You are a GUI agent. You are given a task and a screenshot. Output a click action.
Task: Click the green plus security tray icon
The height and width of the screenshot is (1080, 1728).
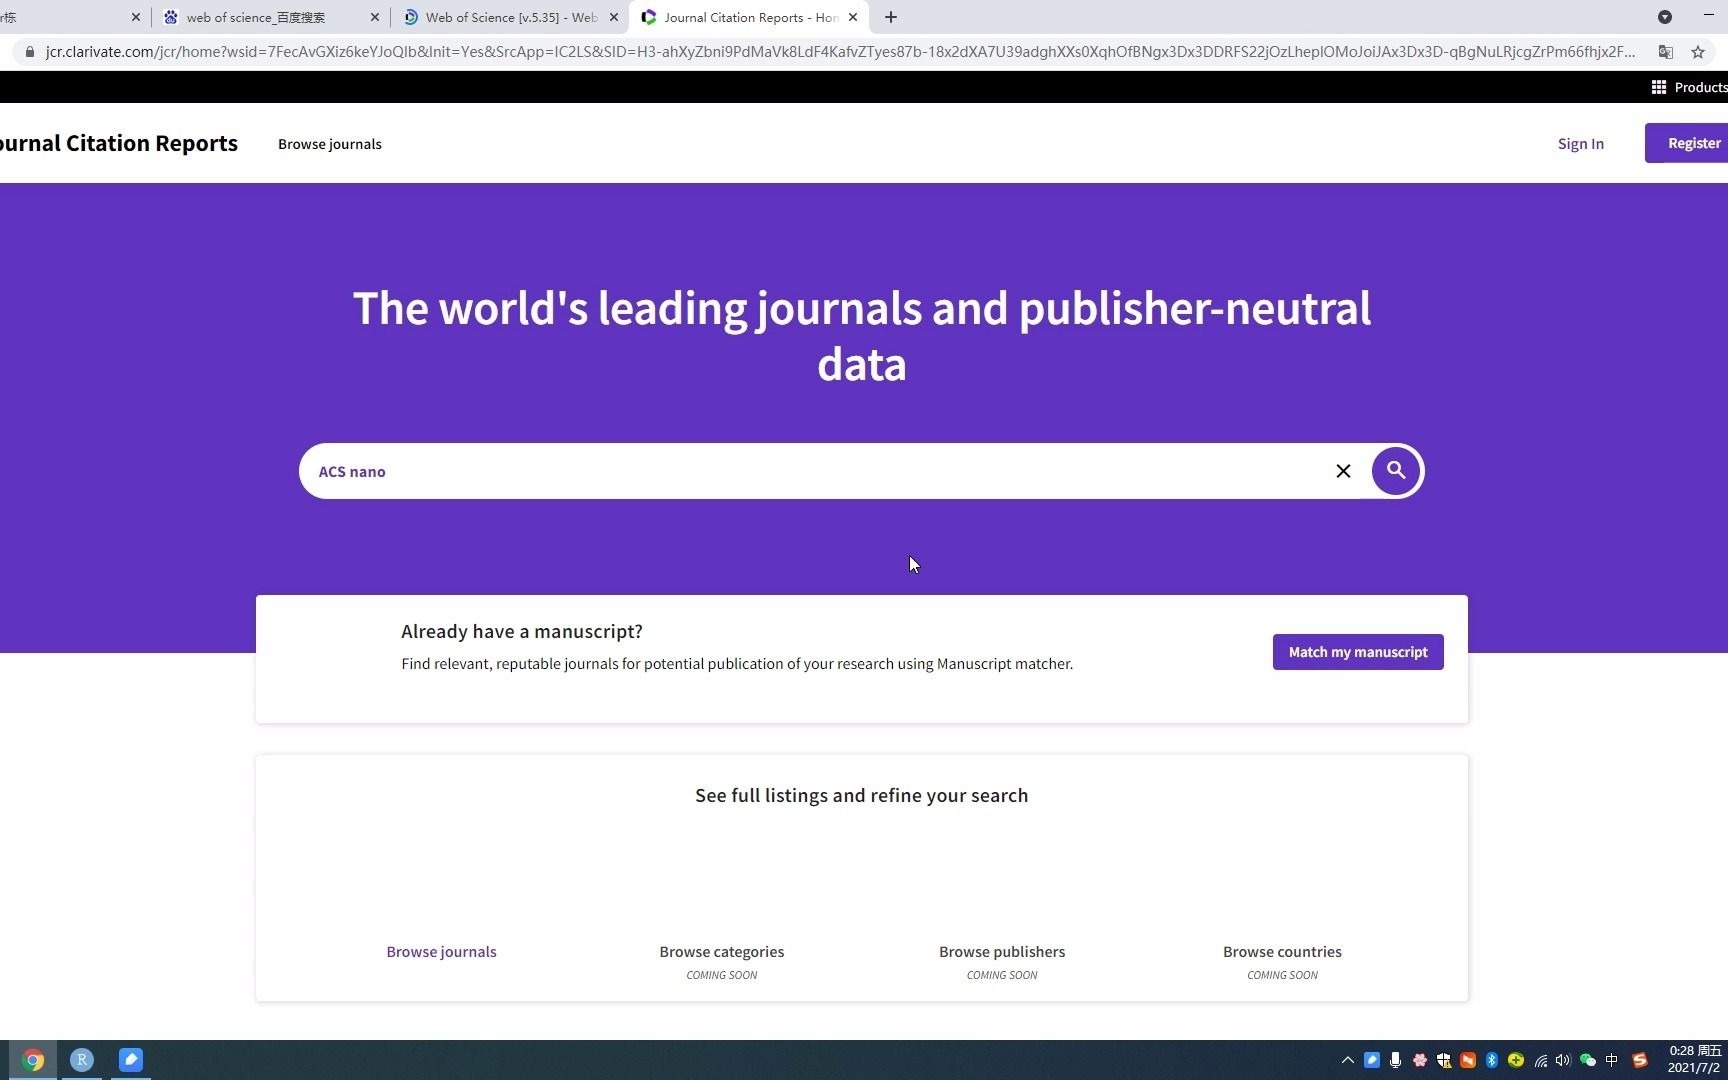tap(1516, 1060)
